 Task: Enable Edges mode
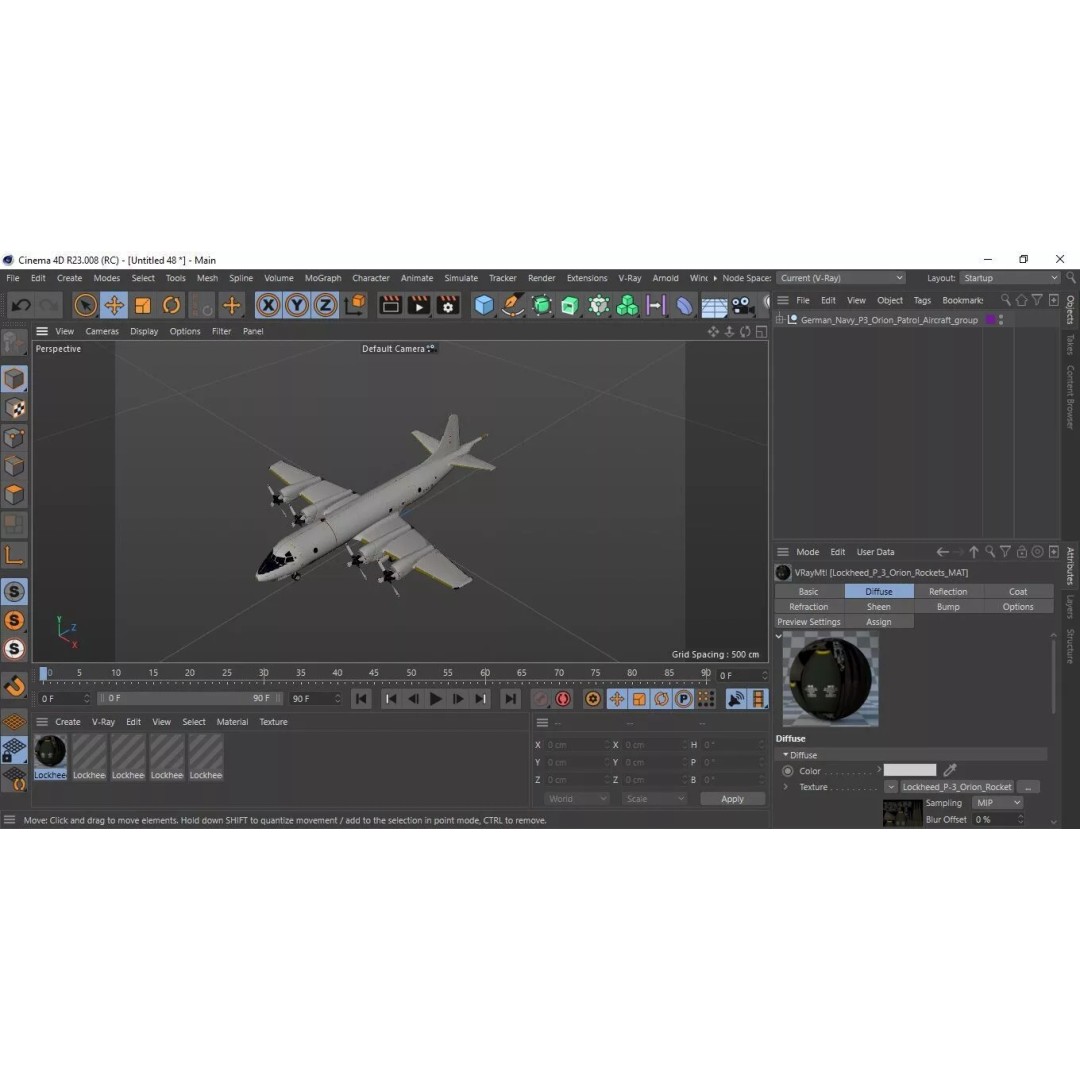coord(14,466)
